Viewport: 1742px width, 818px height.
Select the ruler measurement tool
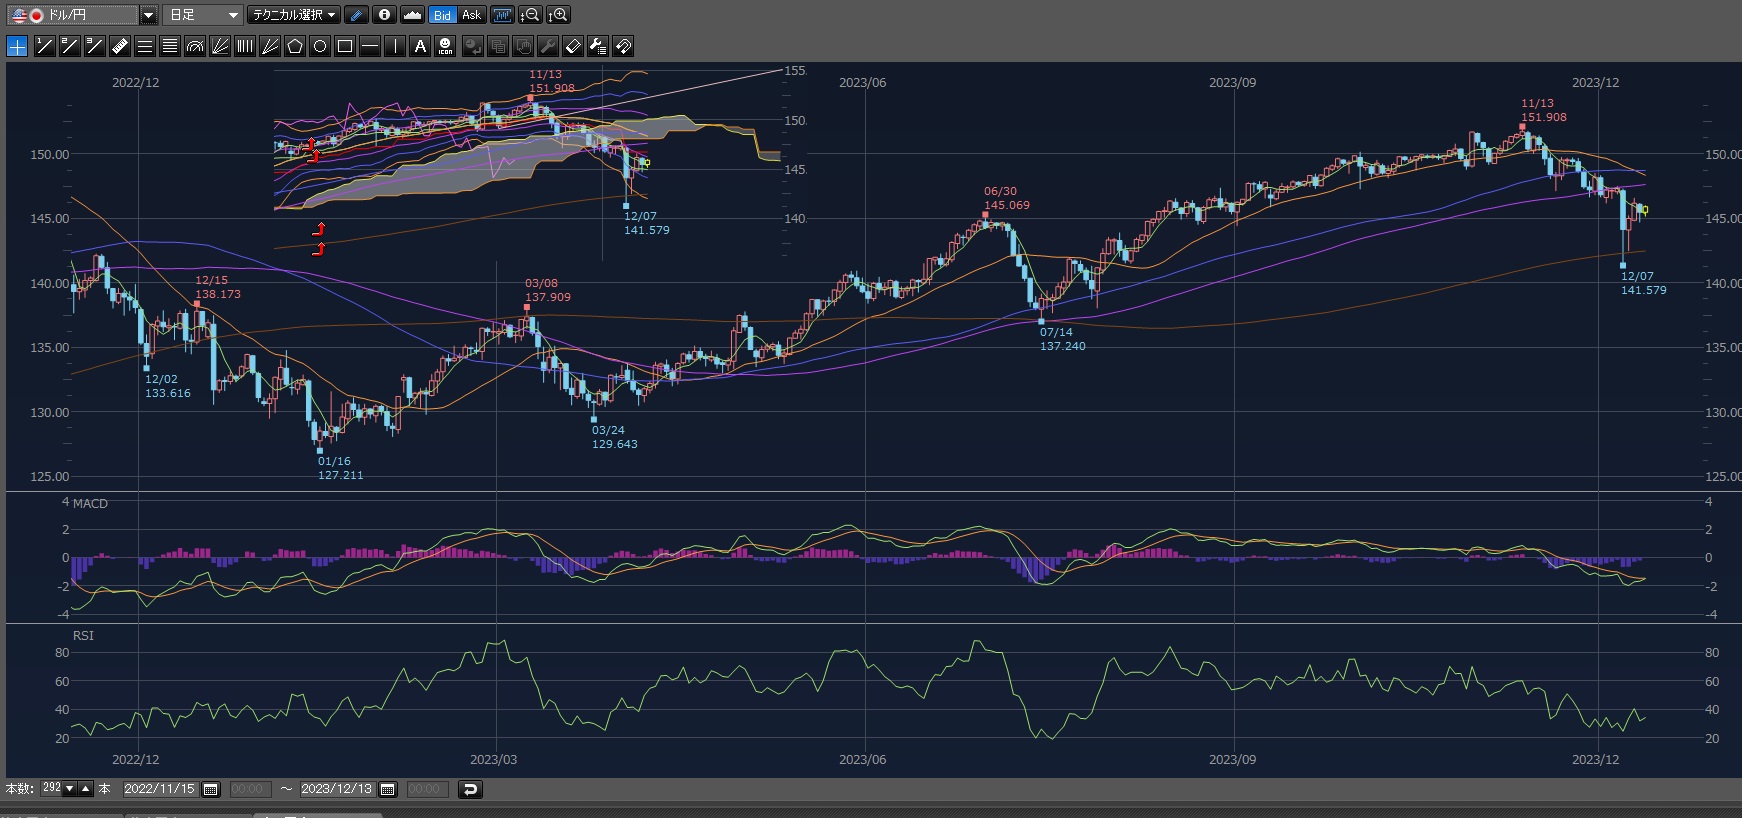tap(119, 46)
